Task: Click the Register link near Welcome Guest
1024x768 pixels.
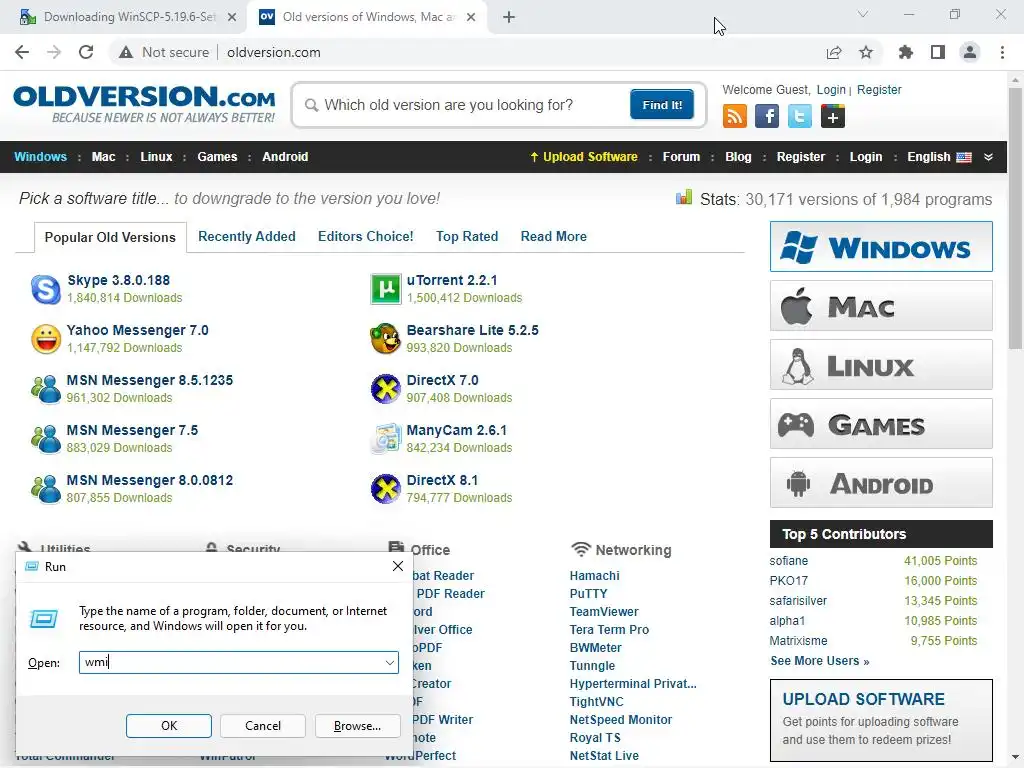Action: click(x=879, y=90)
